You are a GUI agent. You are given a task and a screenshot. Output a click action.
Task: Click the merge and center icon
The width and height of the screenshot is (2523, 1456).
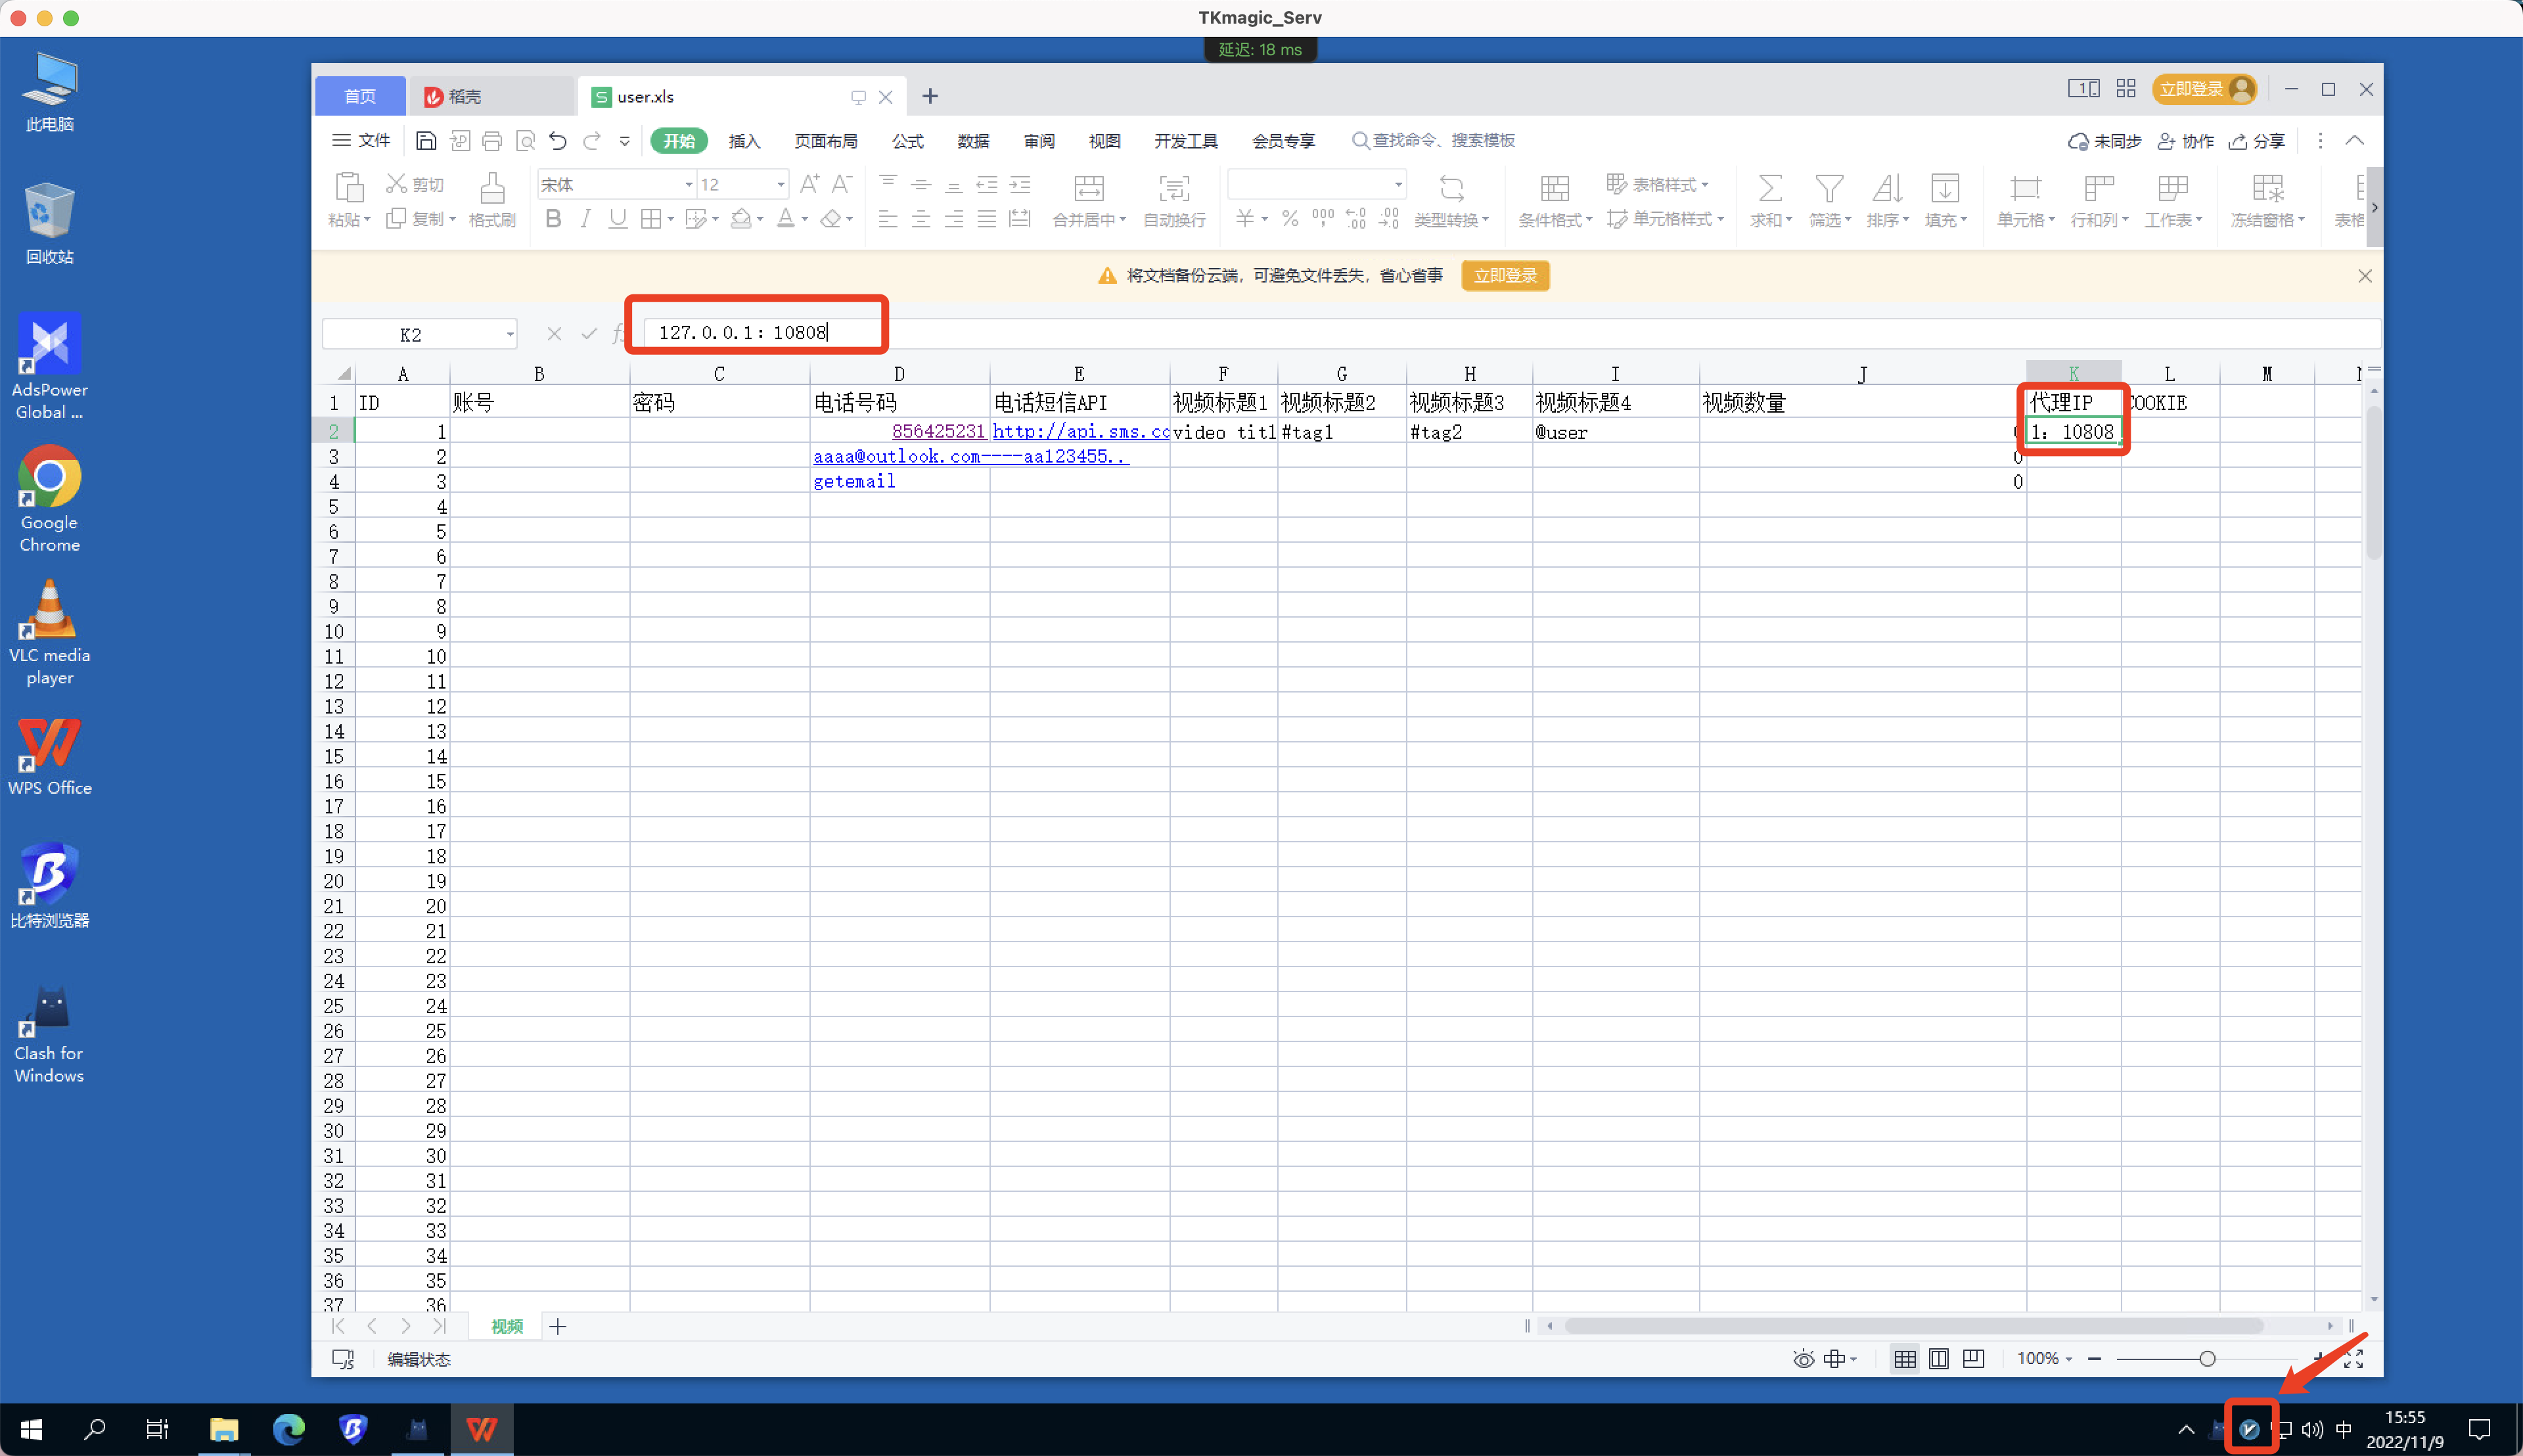pyautogui.click(x=1088, y=188)
